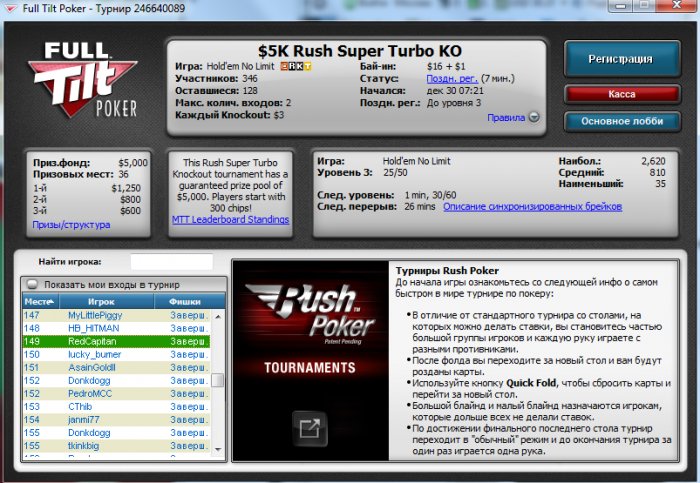
Task: Select Donkdogg row at place 155
Action: click(x=116, y=433)
